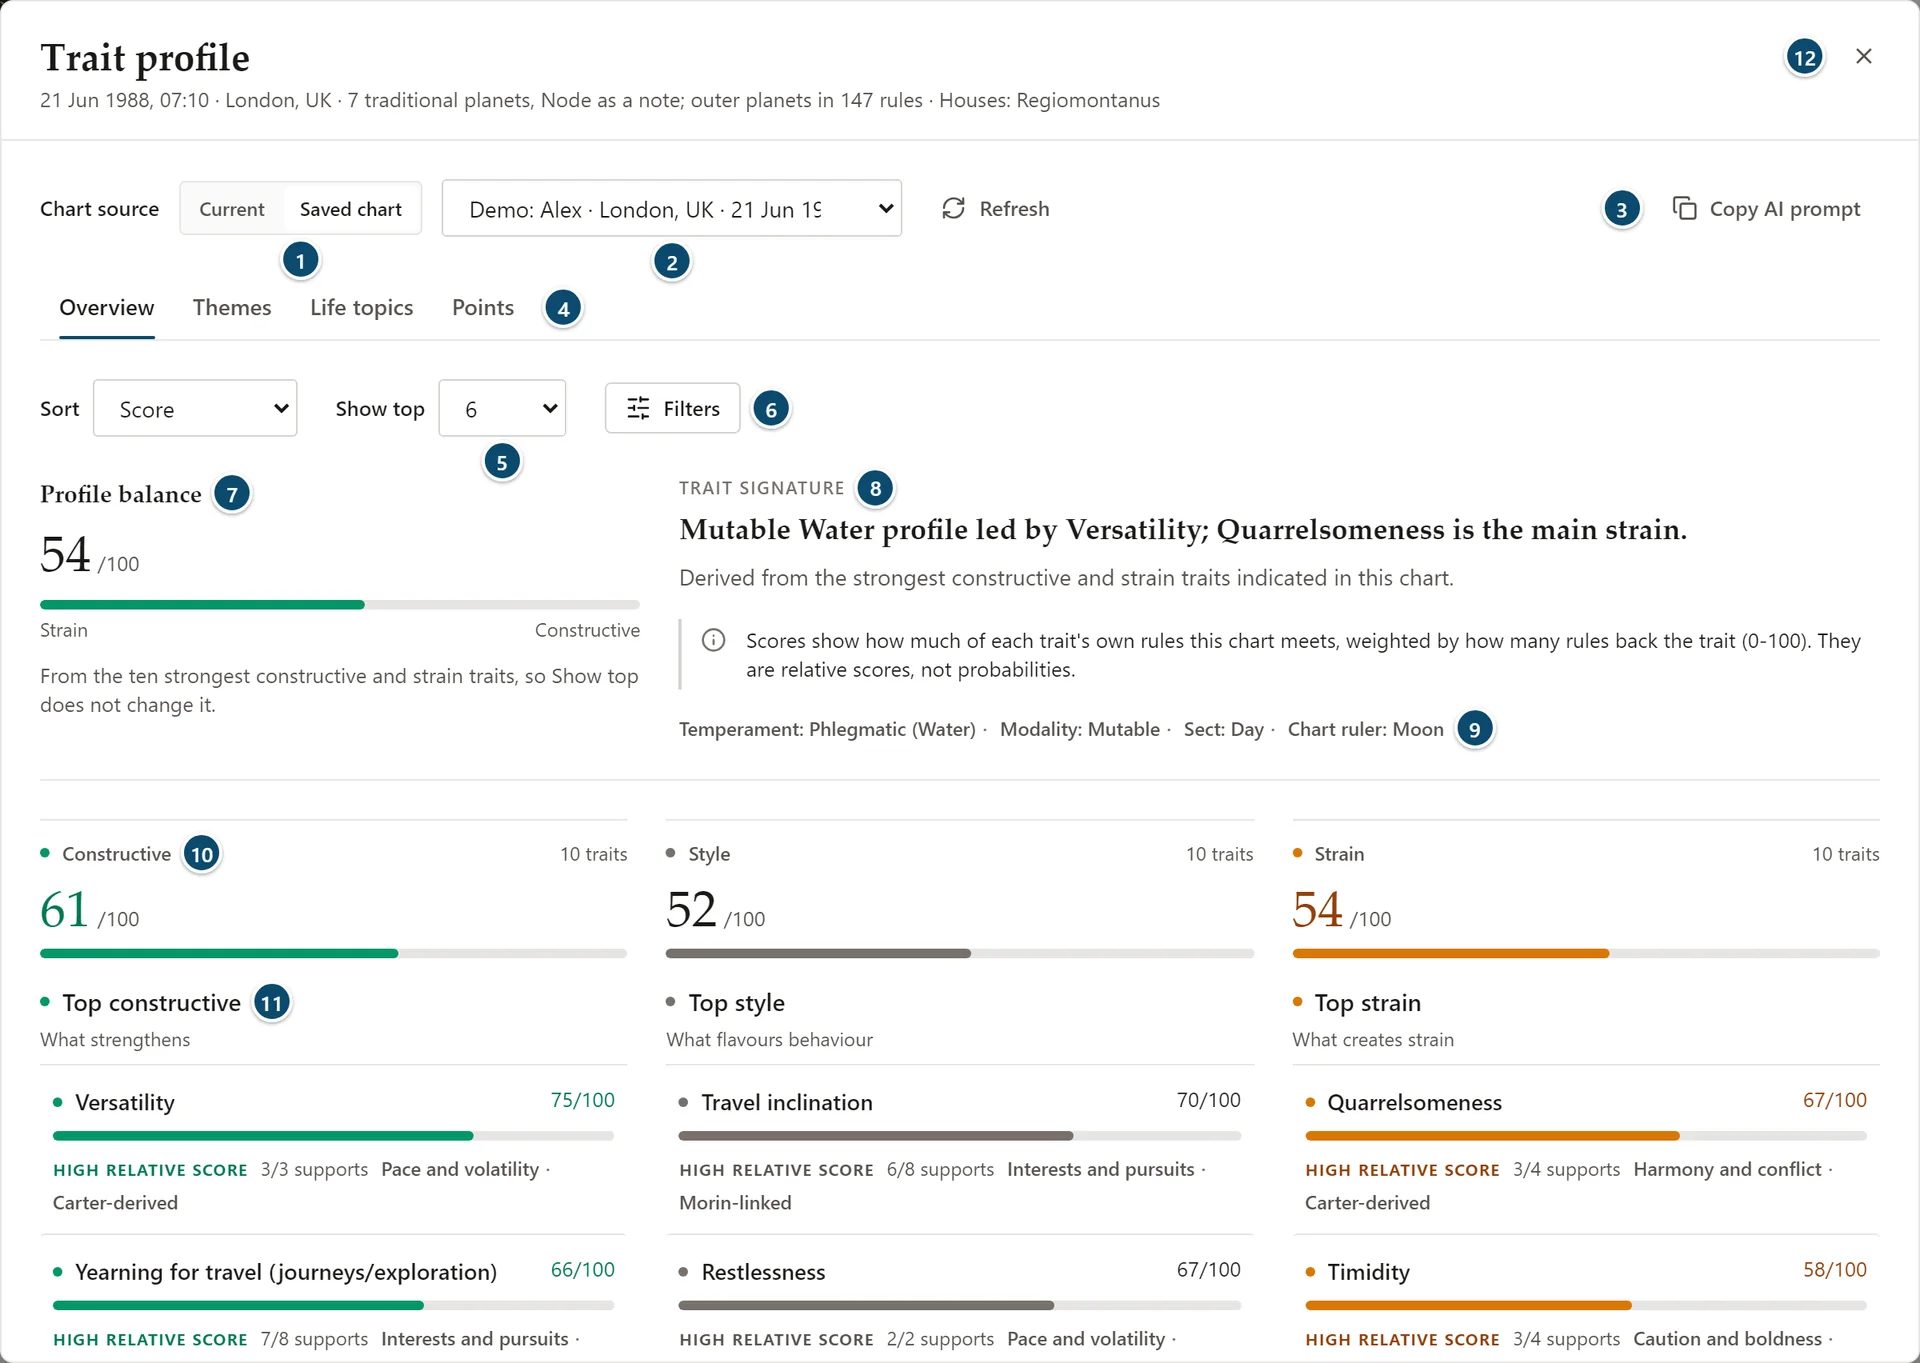Close the Trait profile dialog

click(1863, 56)
